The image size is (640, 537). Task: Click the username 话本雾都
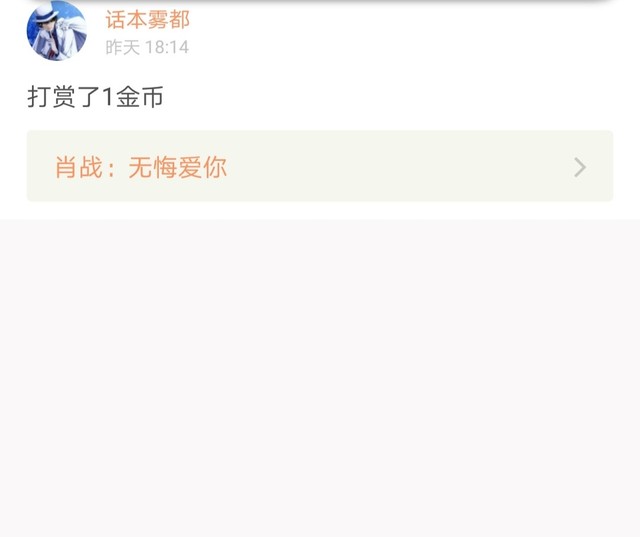[147, 19]
